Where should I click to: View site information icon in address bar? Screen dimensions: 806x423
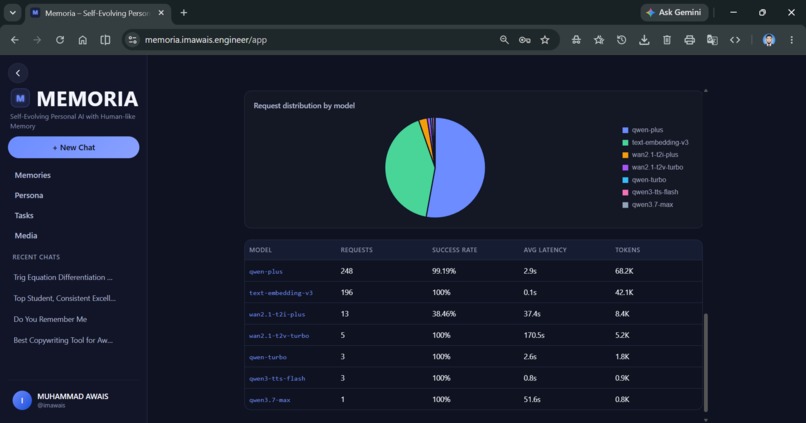tap(133, 40)
